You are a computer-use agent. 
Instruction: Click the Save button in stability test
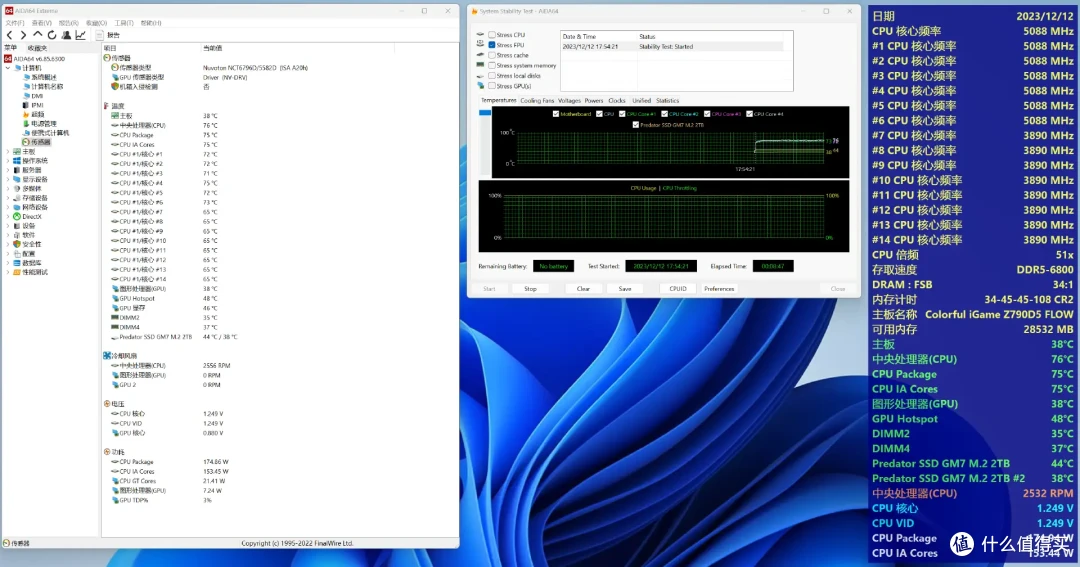pyautogui.click(x=625, y=289)
